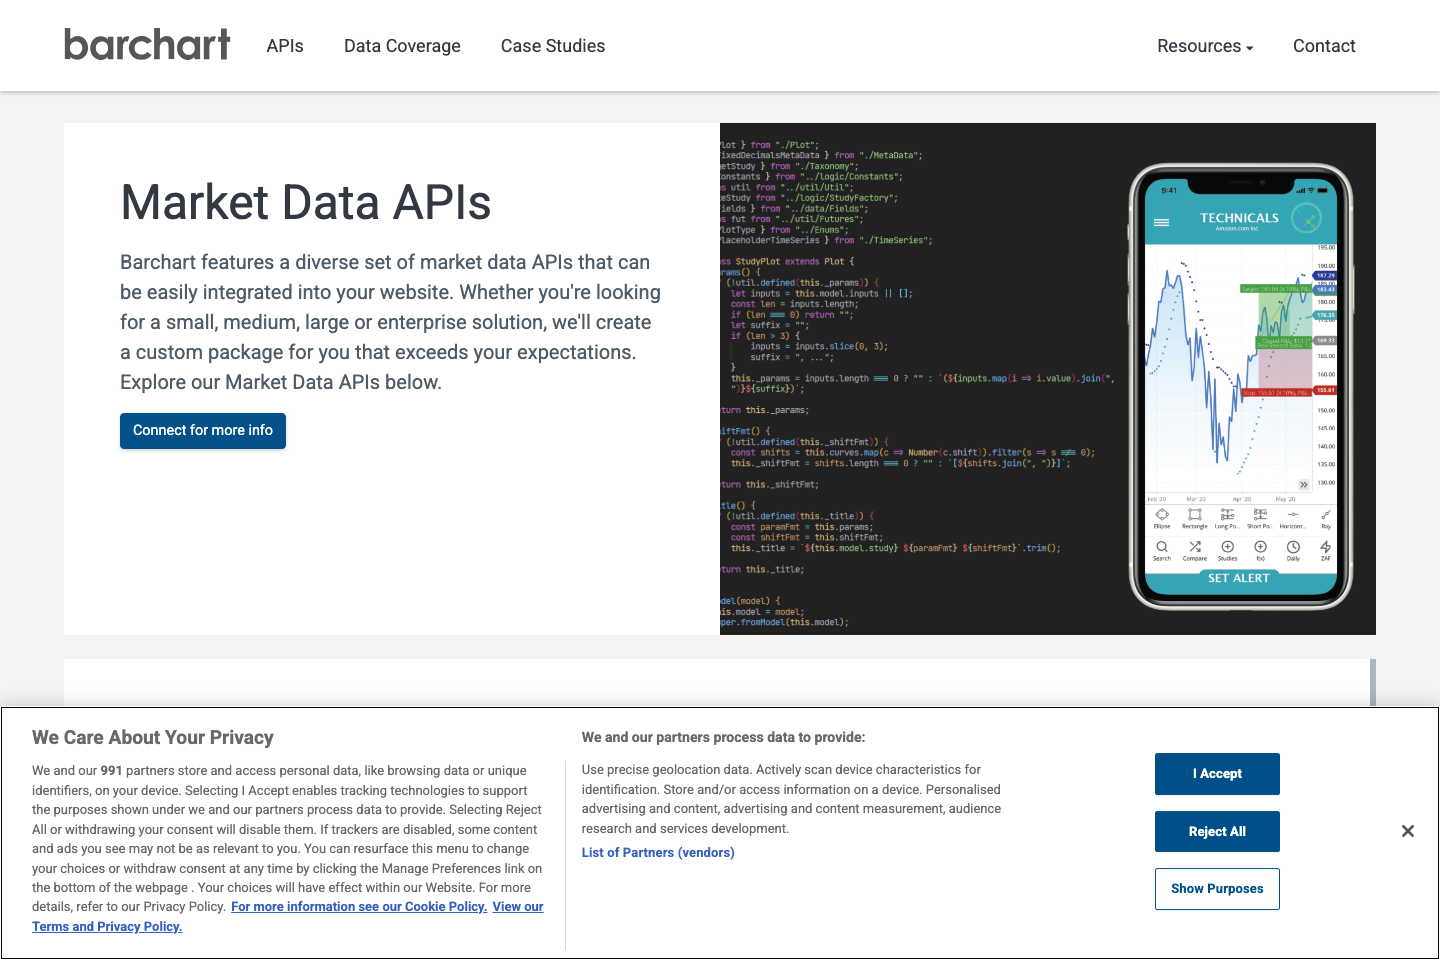Choose the Short Position tool

click(x=1261, y=514)
